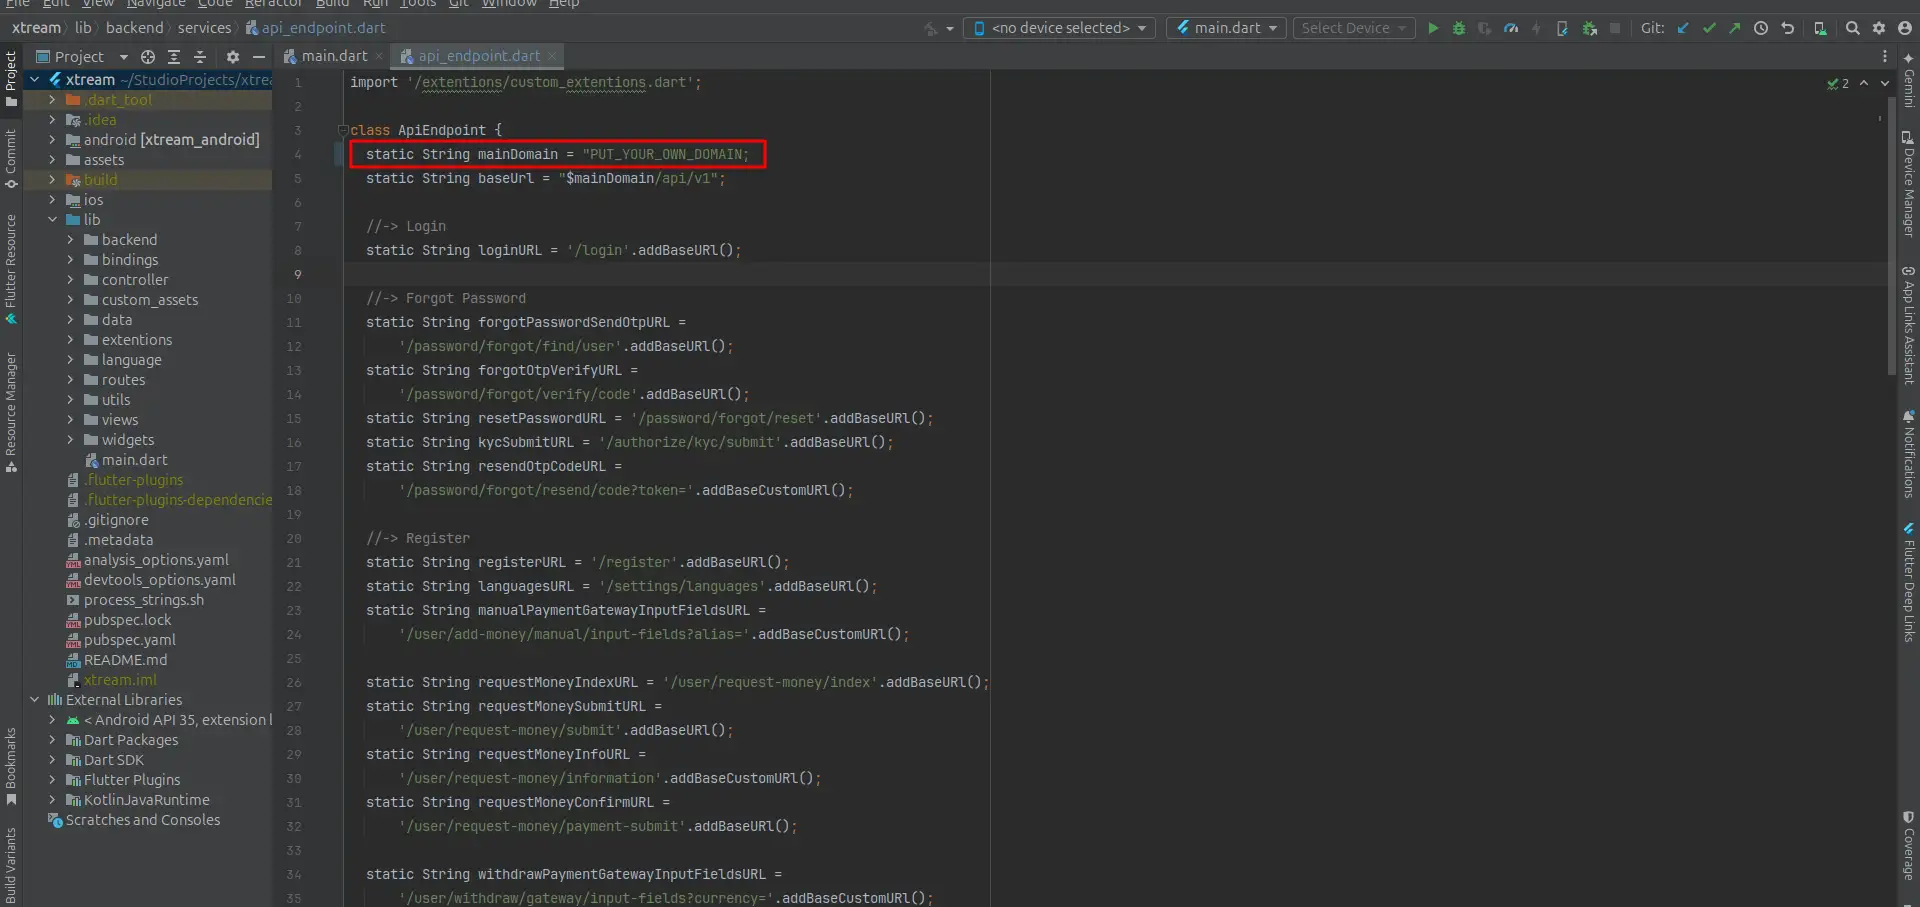Open editor tabs more options kebab menu
The width and height of the screenshot is (1920, 907).
(1885, 57)
